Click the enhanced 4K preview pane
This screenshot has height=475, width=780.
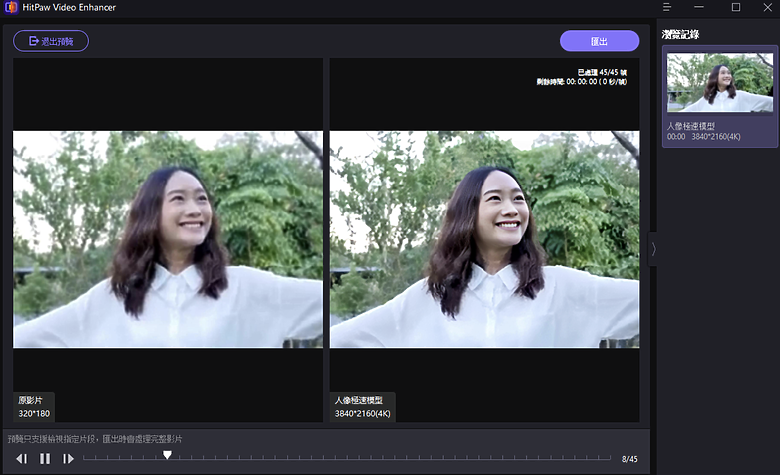tap(485, 239)
